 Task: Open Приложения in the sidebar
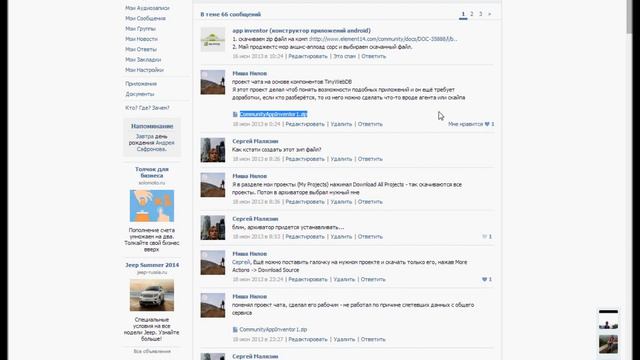(x=141, y=84)
